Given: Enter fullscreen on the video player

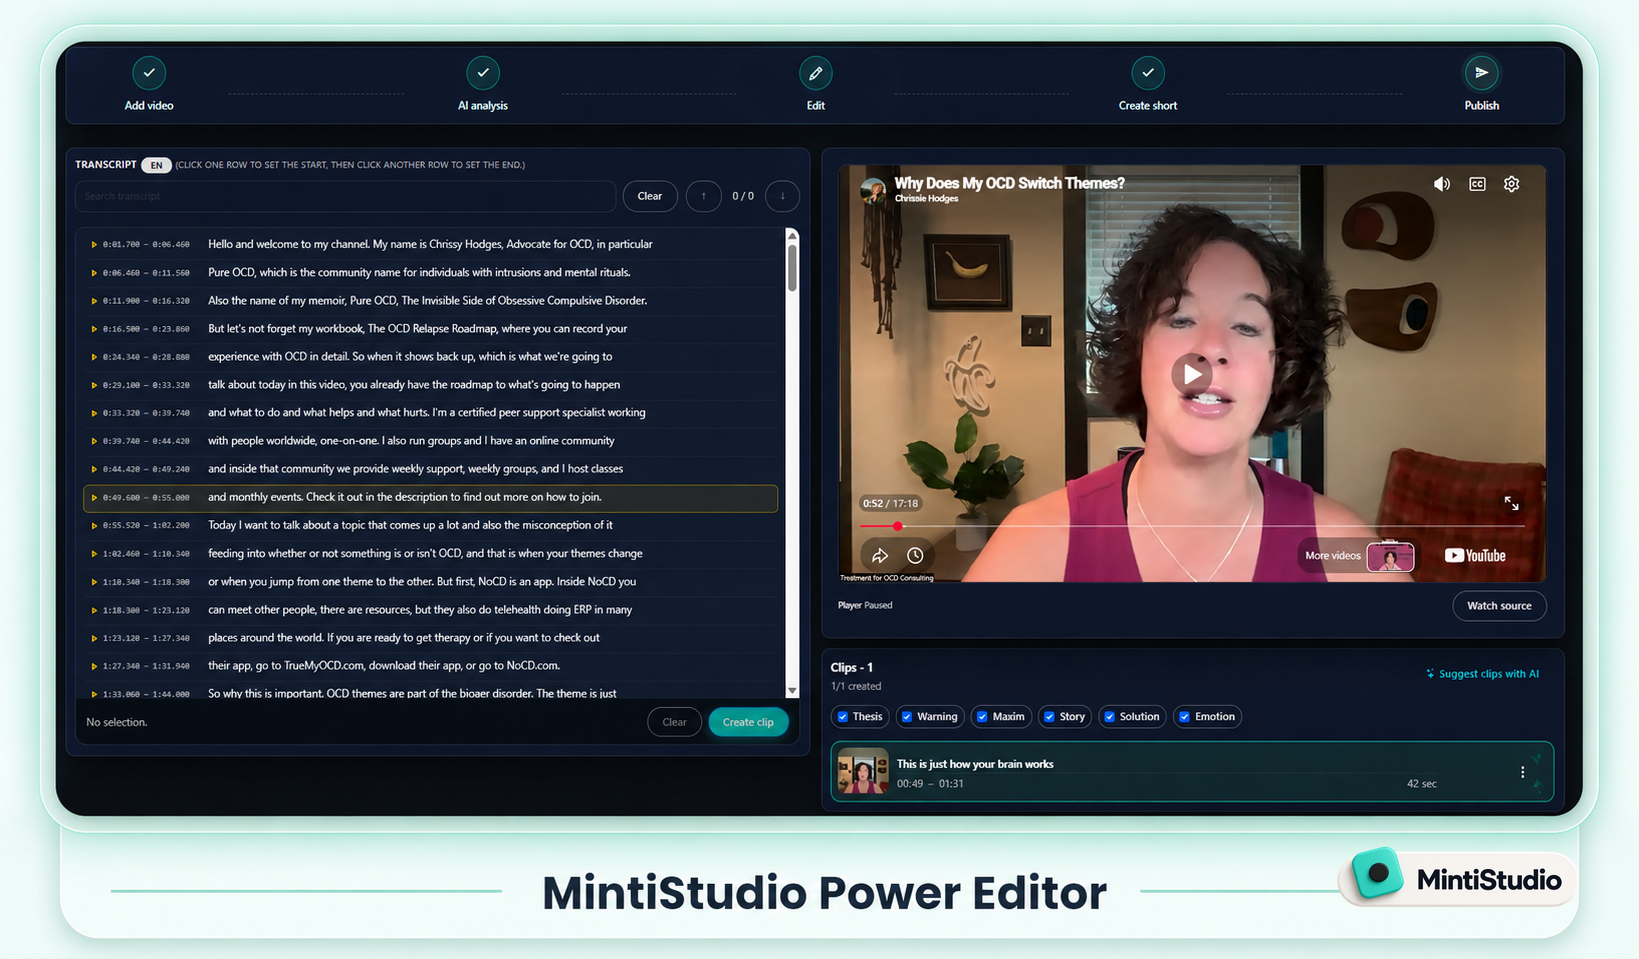Looking at the screenshot, I should 1512,503.
